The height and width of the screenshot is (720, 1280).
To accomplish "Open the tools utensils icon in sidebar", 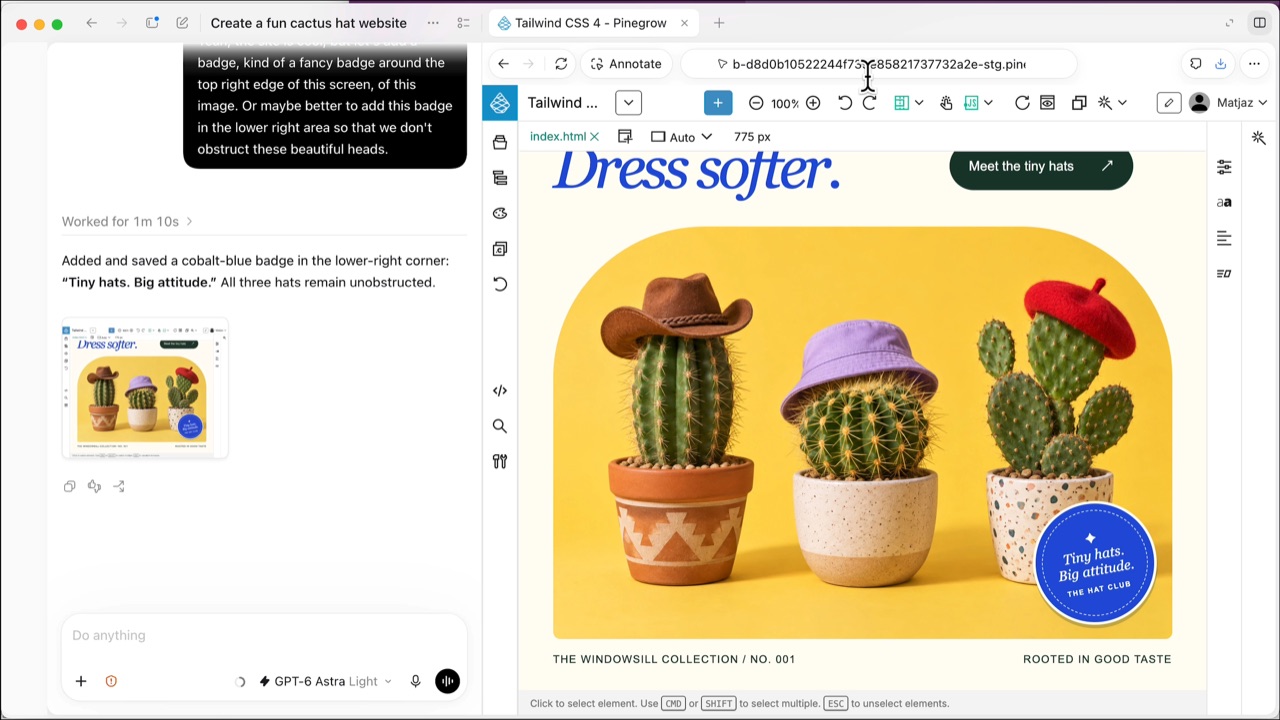I will 500,461.
